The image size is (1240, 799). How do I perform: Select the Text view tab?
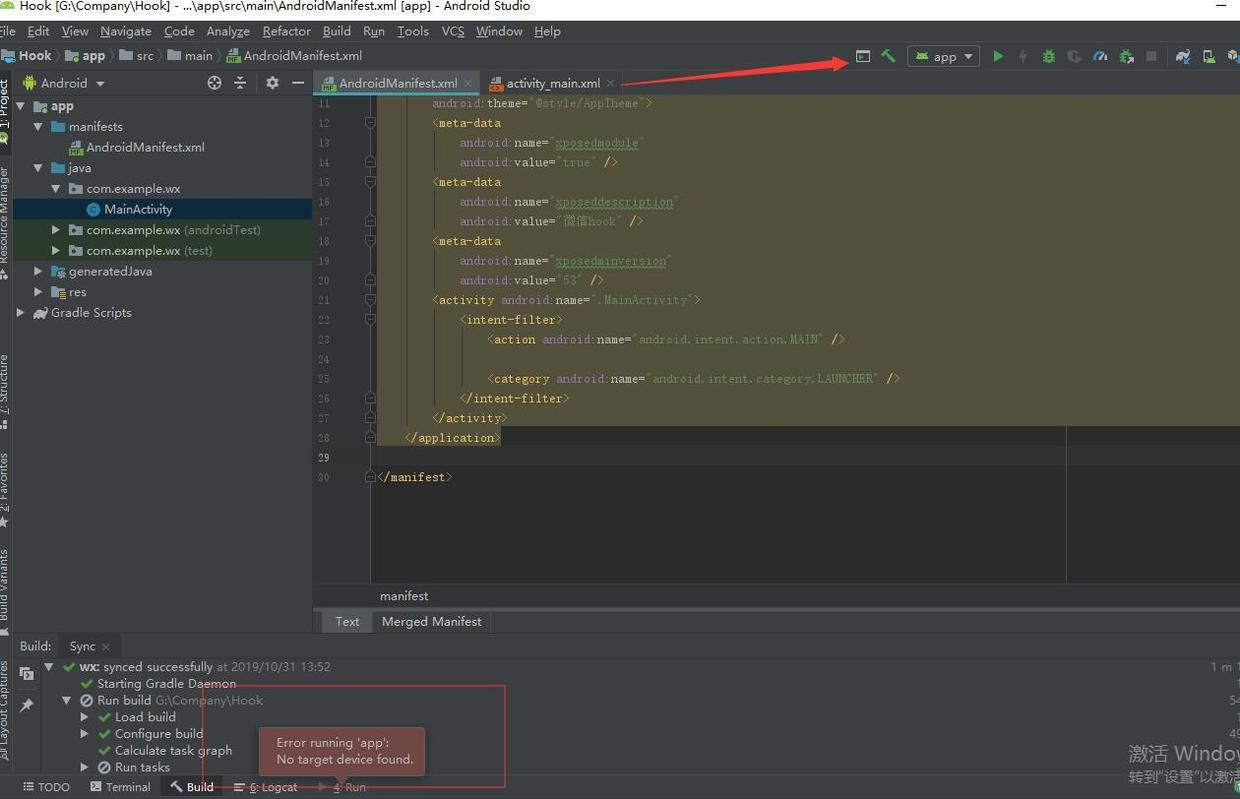[x=347, y=621]
